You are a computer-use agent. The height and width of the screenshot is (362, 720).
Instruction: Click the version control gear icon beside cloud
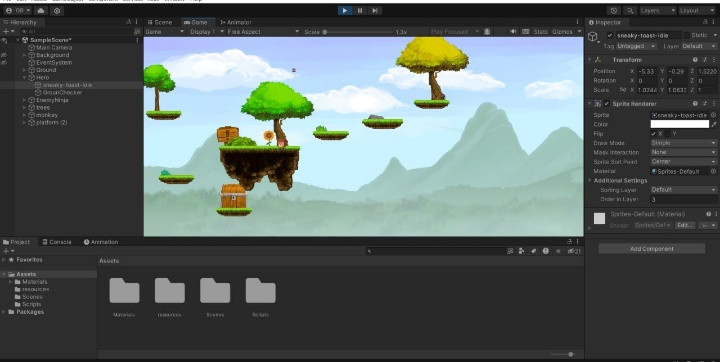(x=56, y=10)
